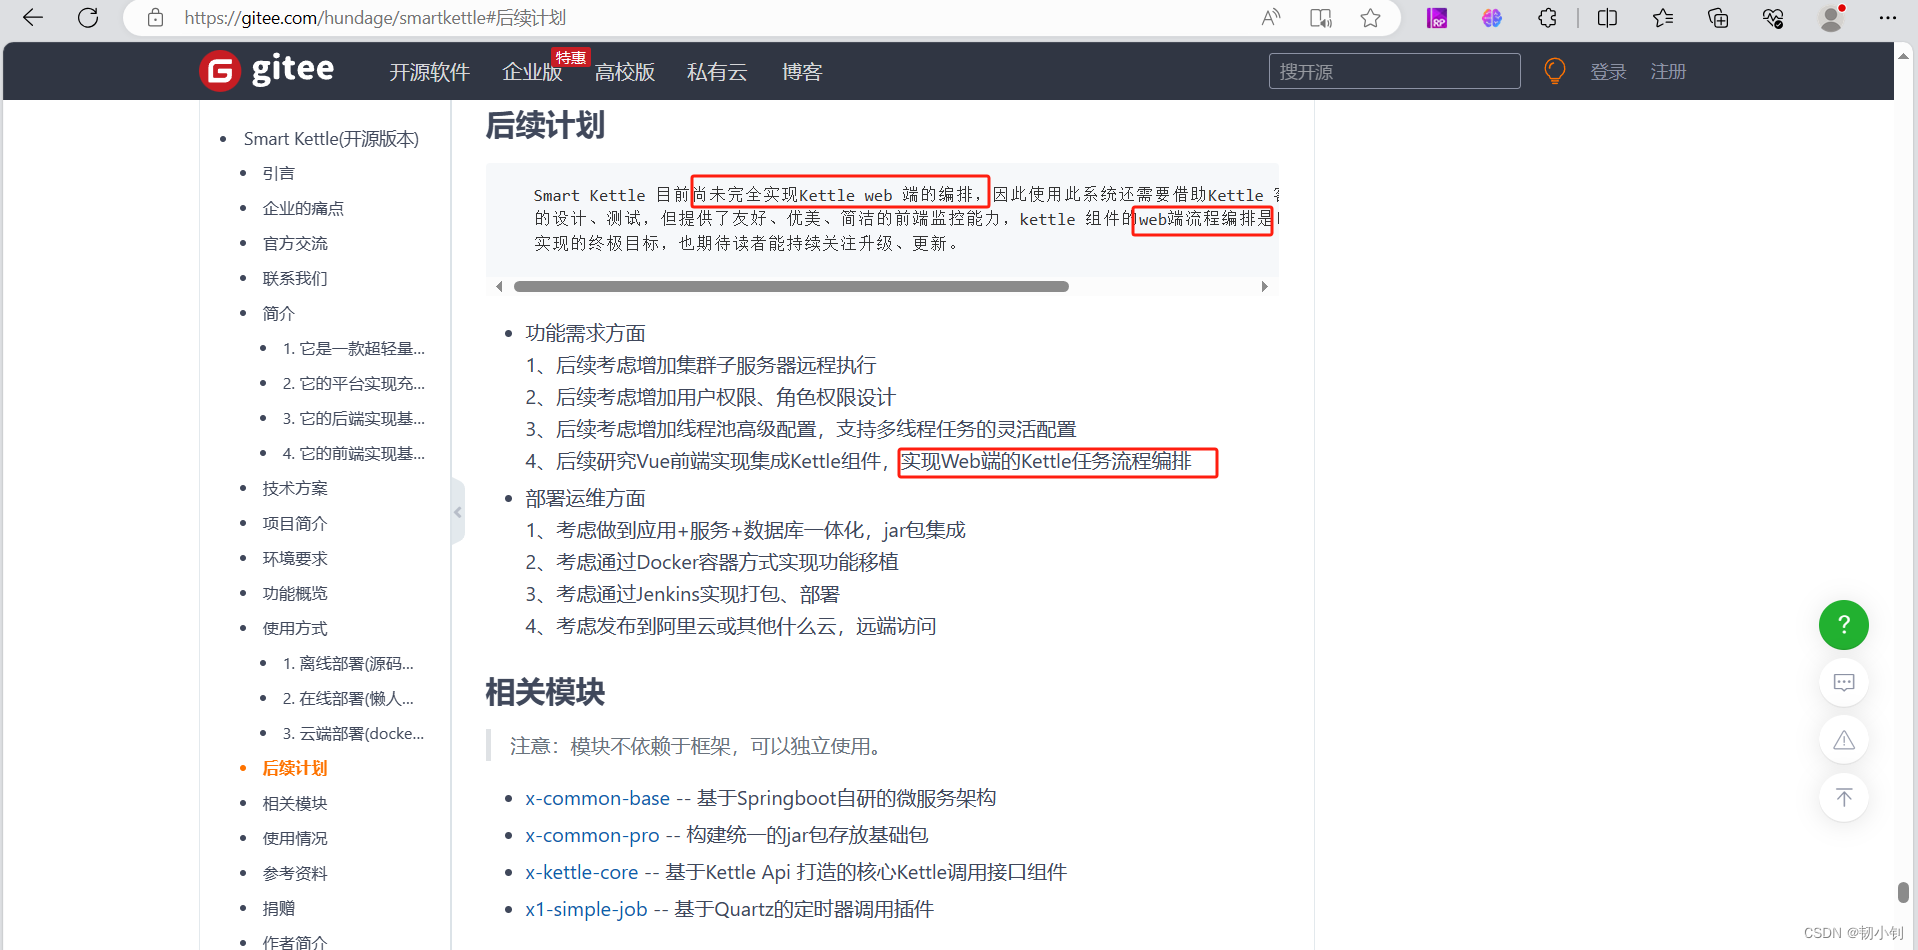
Task: Jump to 技术方案 in the sidebar
Action: [295, 488]
